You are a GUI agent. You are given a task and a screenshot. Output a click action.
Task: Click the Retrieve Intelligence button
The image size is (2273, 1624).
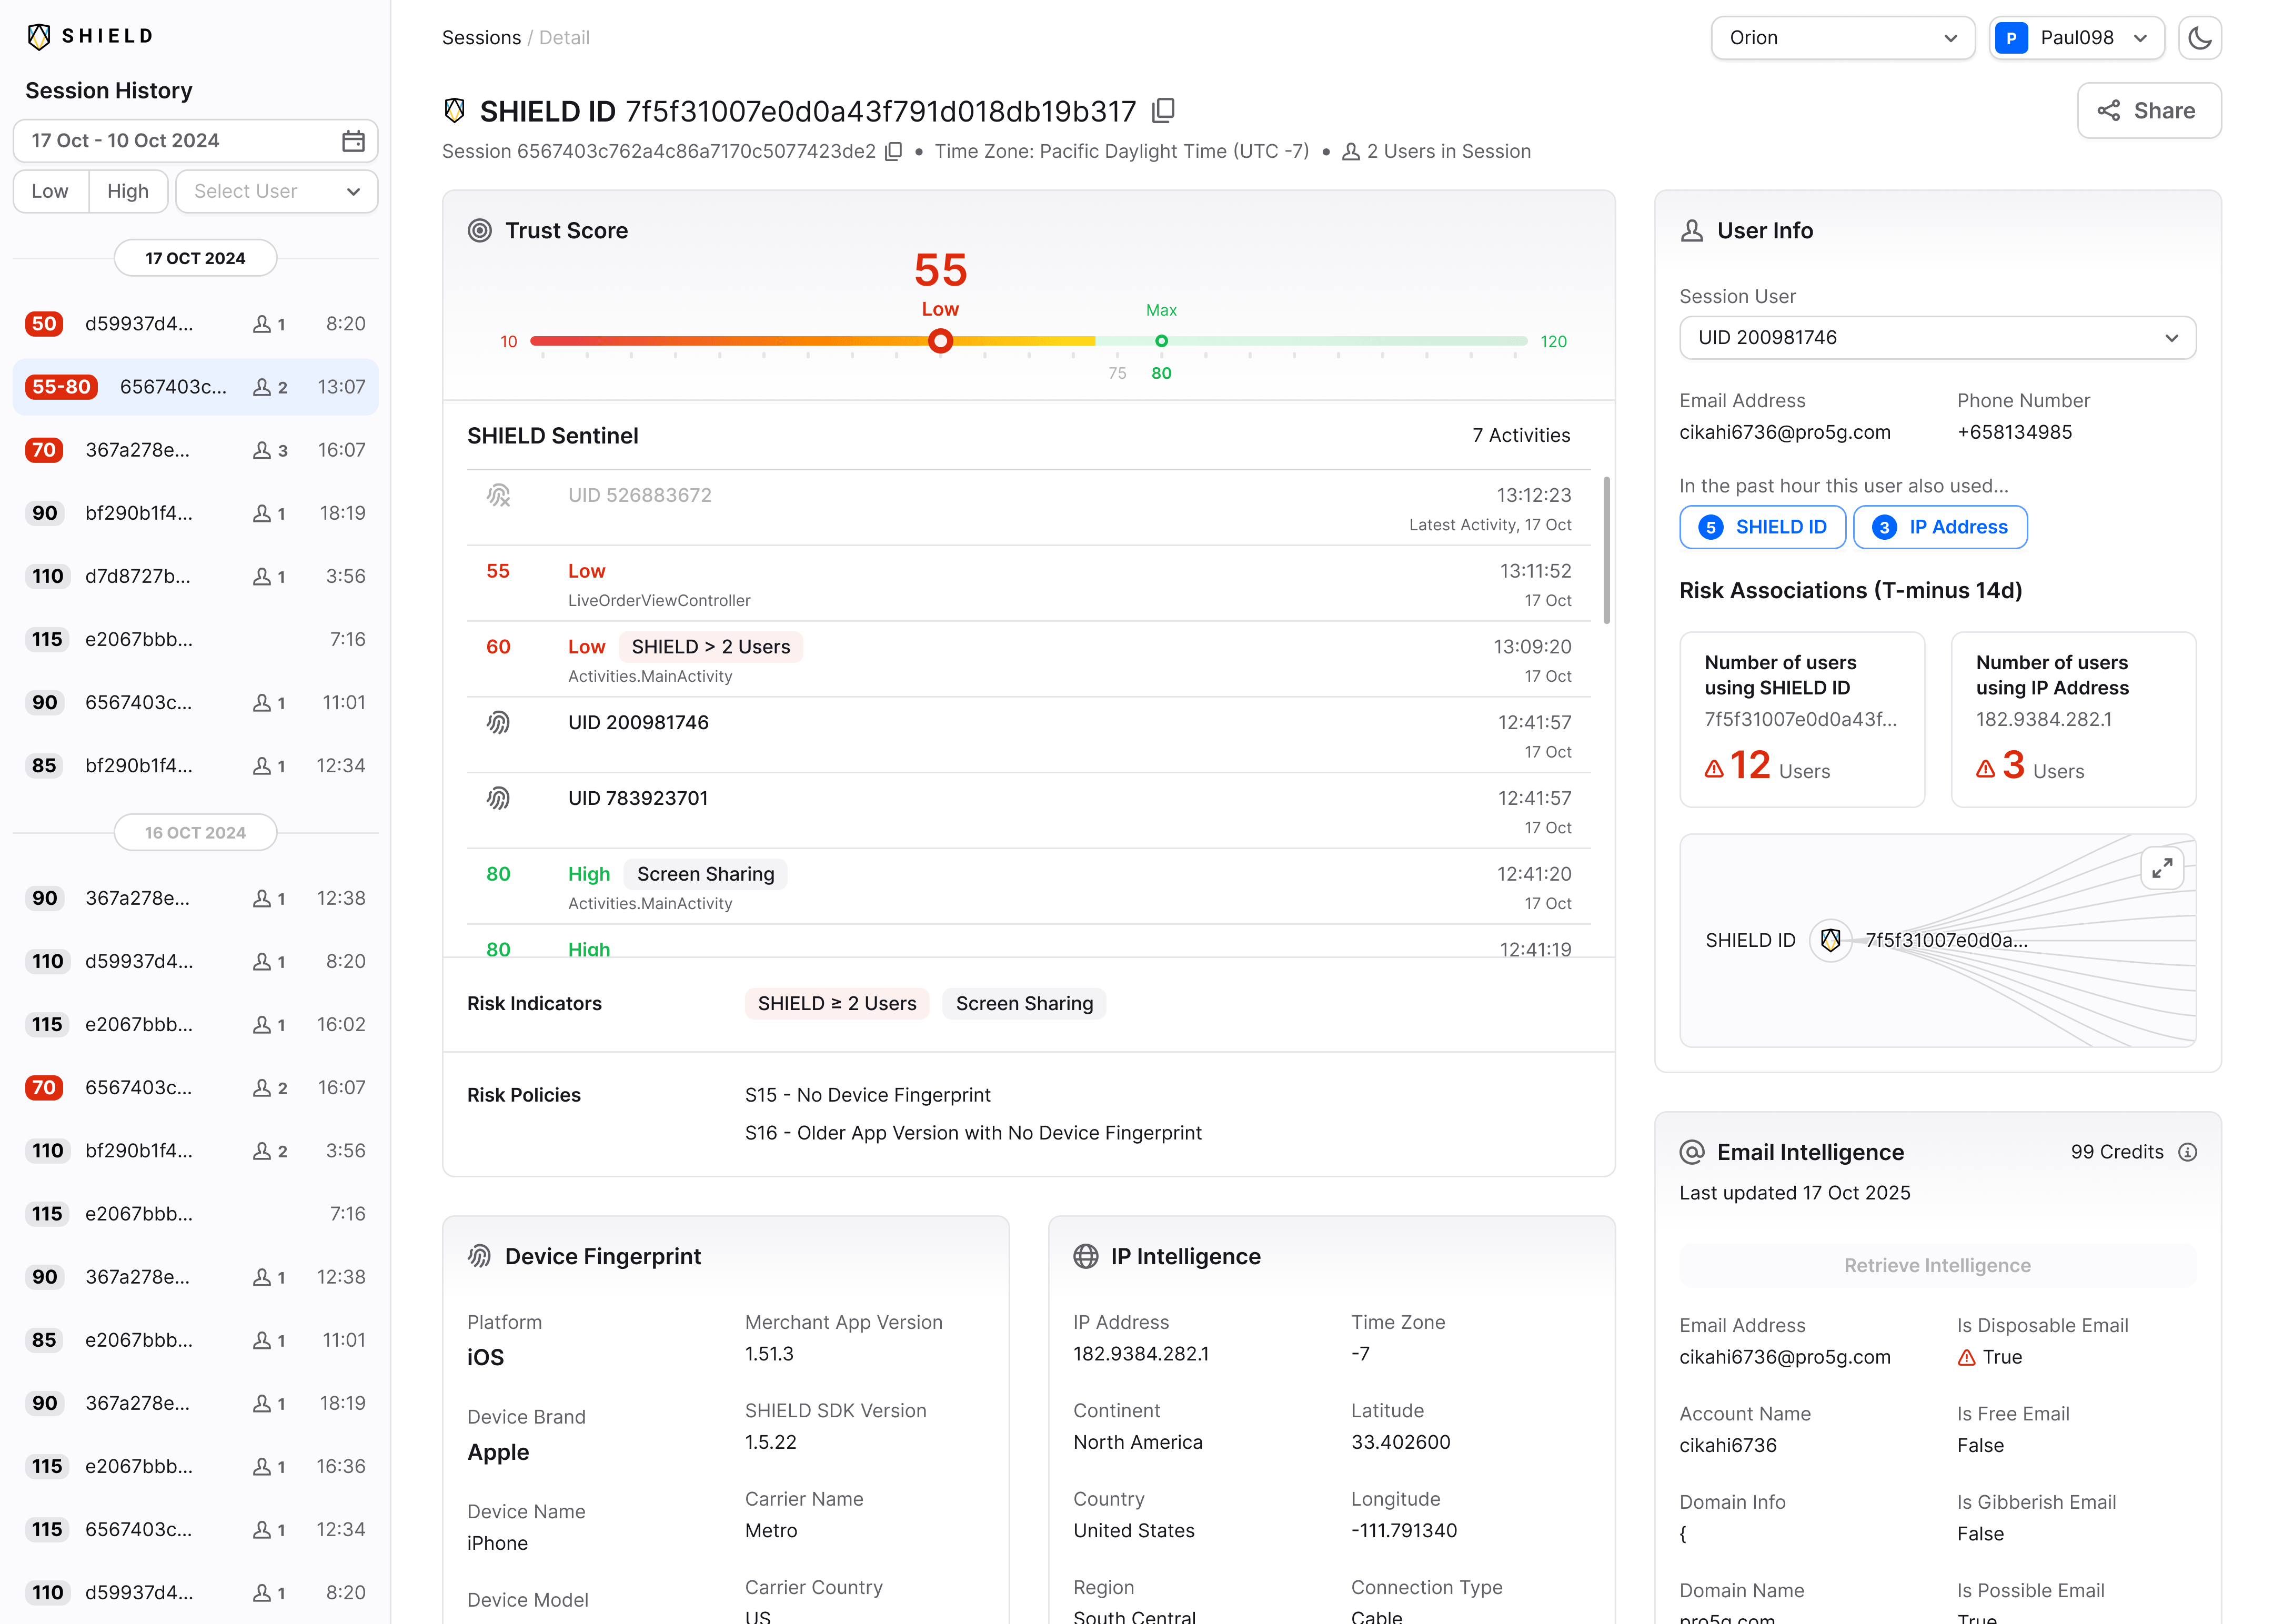point(1937,1265)
